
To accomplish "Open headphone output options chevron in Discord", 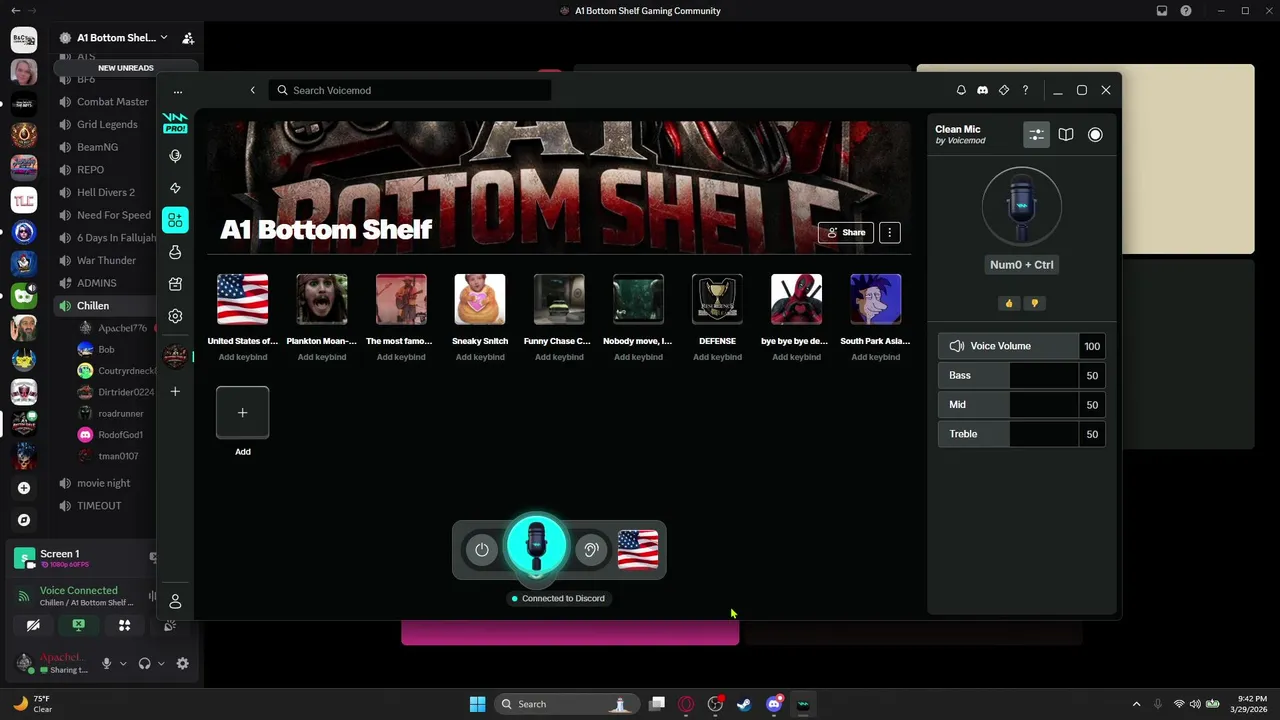I will 161,663.
